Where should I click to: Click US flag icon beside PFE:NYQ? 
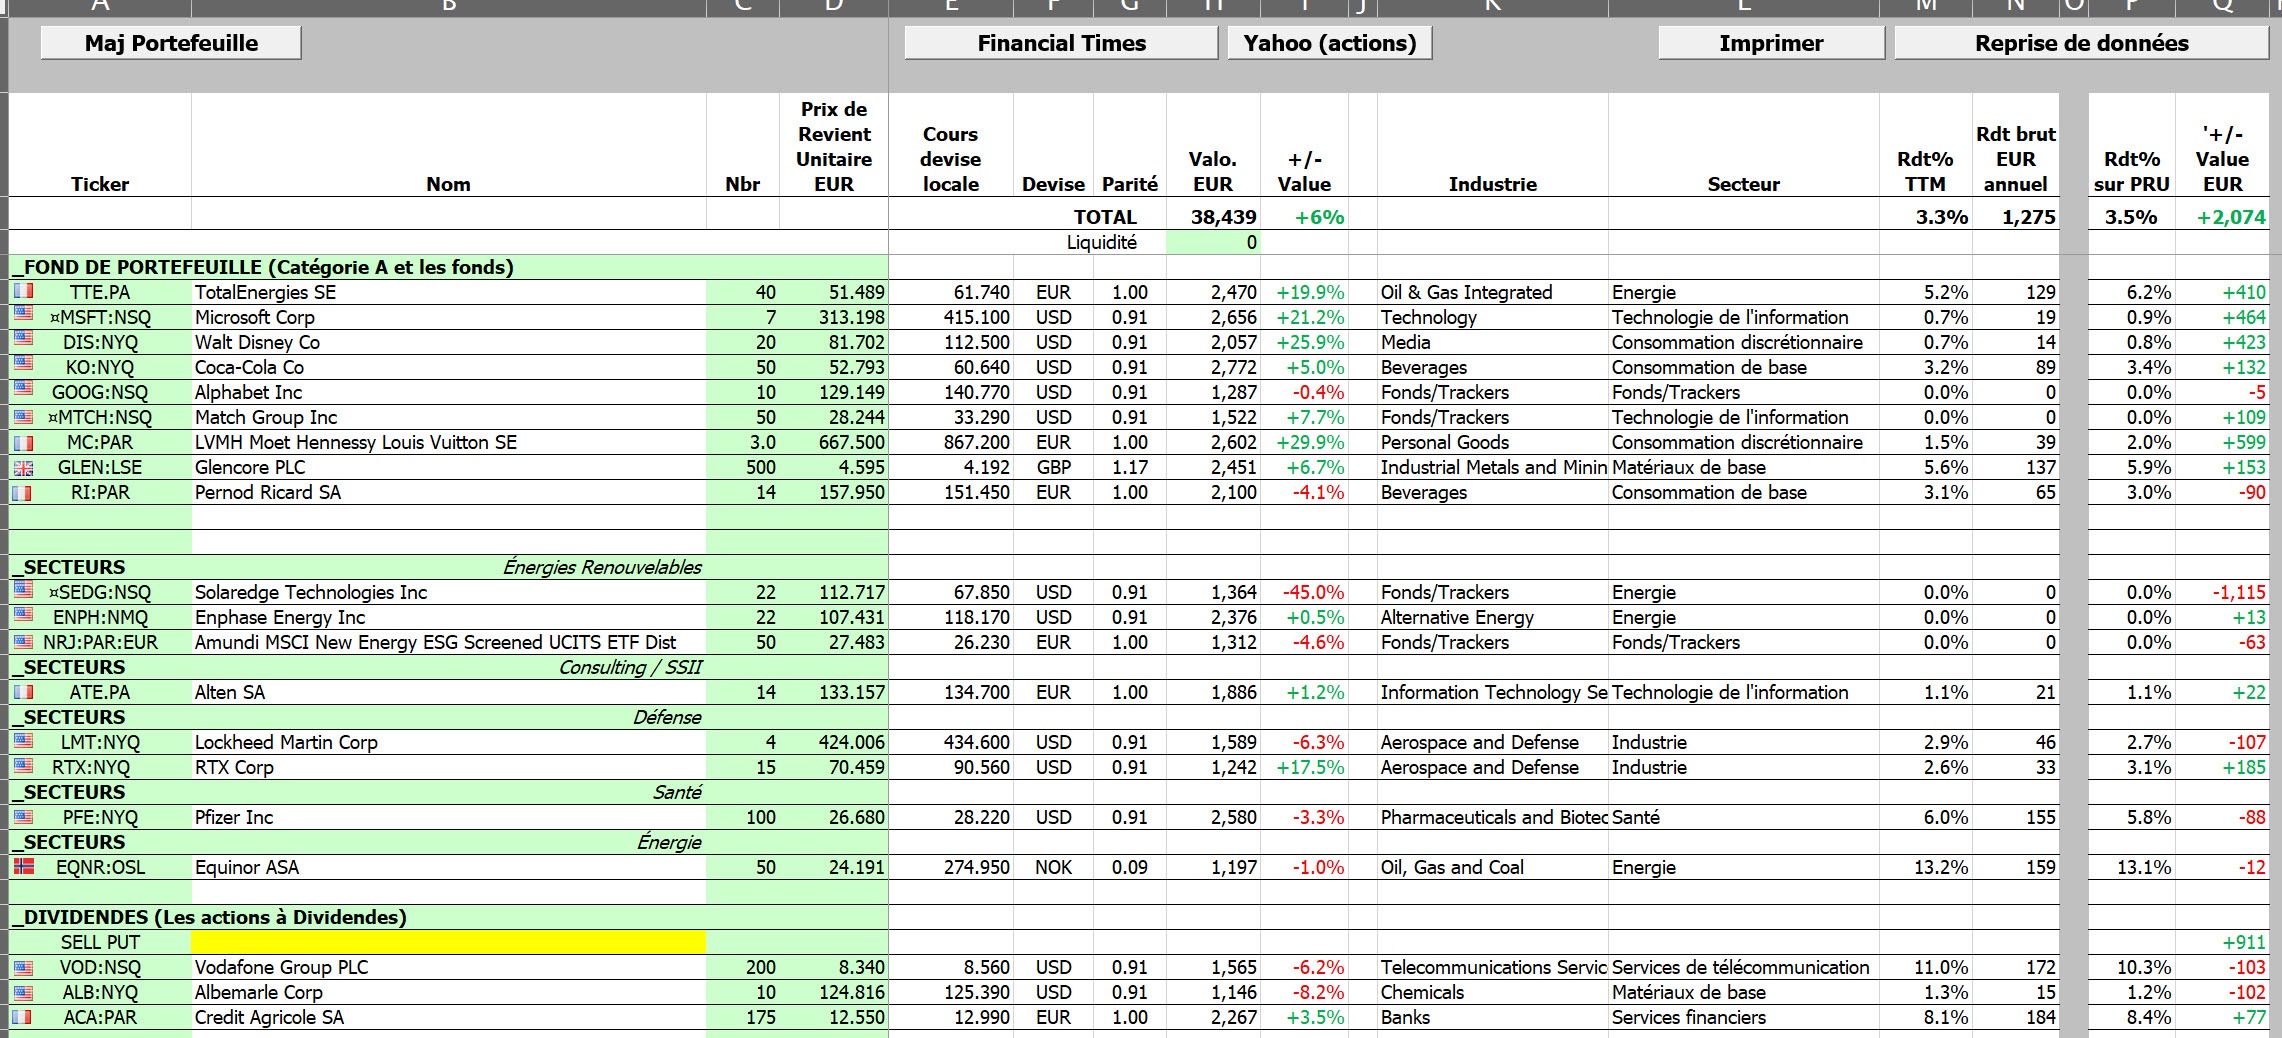[23, 816]
